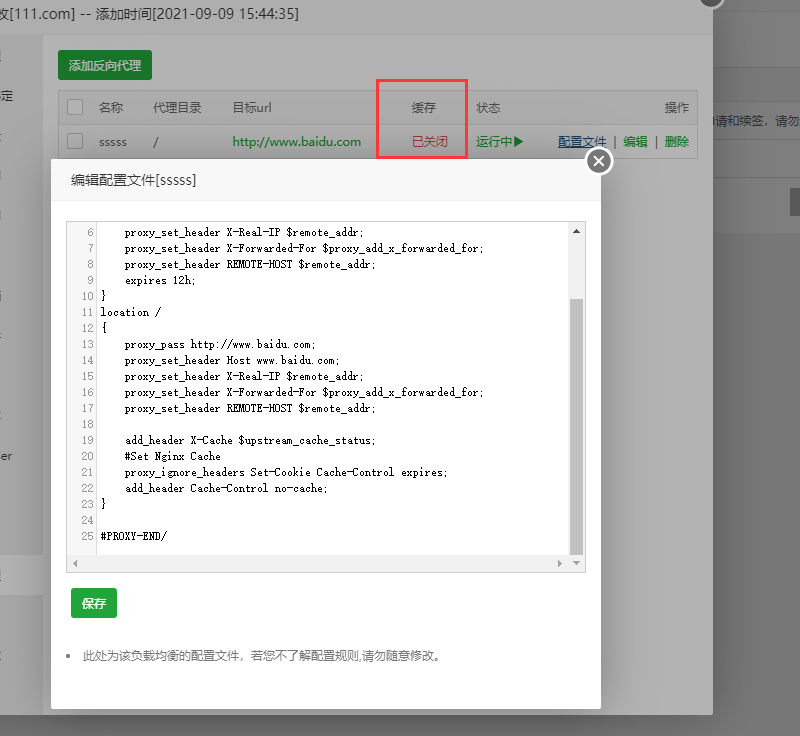Click the 编辑配置文件[sssss] dialog title
800x736 pixels.
(x=134, y=180)
